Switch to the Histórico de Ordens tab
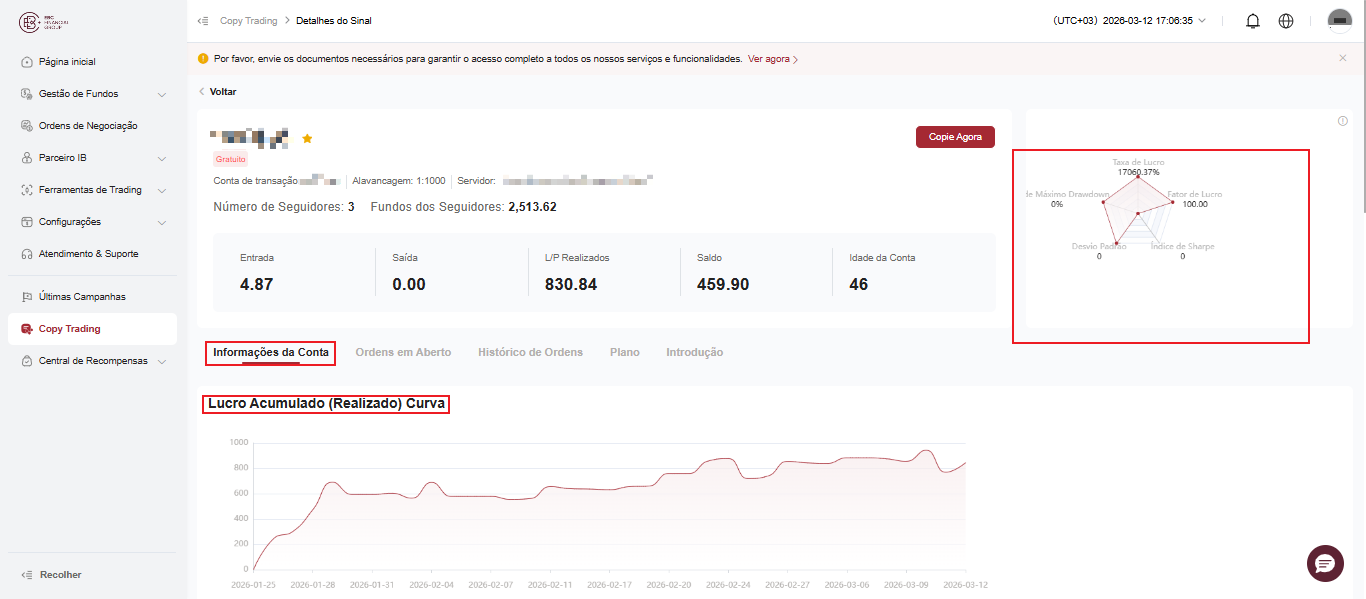The image size is (1366, 599). coord(530,352)
